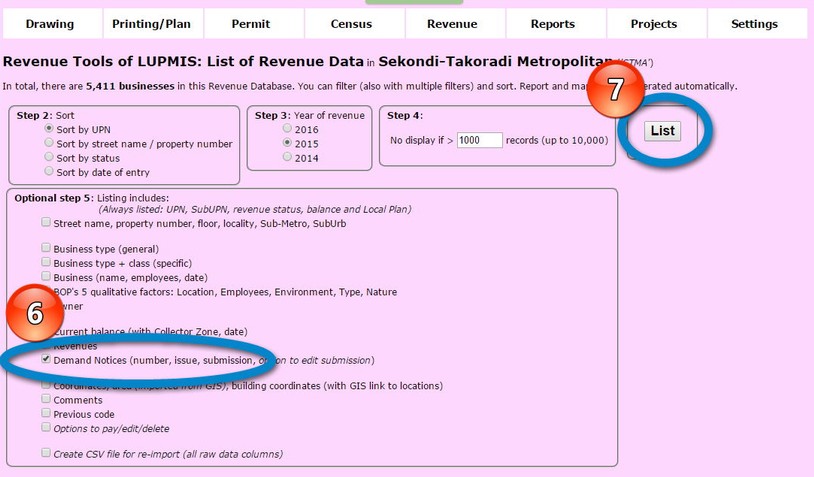This screenshot has height=477, width=814.
Task: Enable Street name, property number listing checkbox
Action: click(x=46, y=222)
